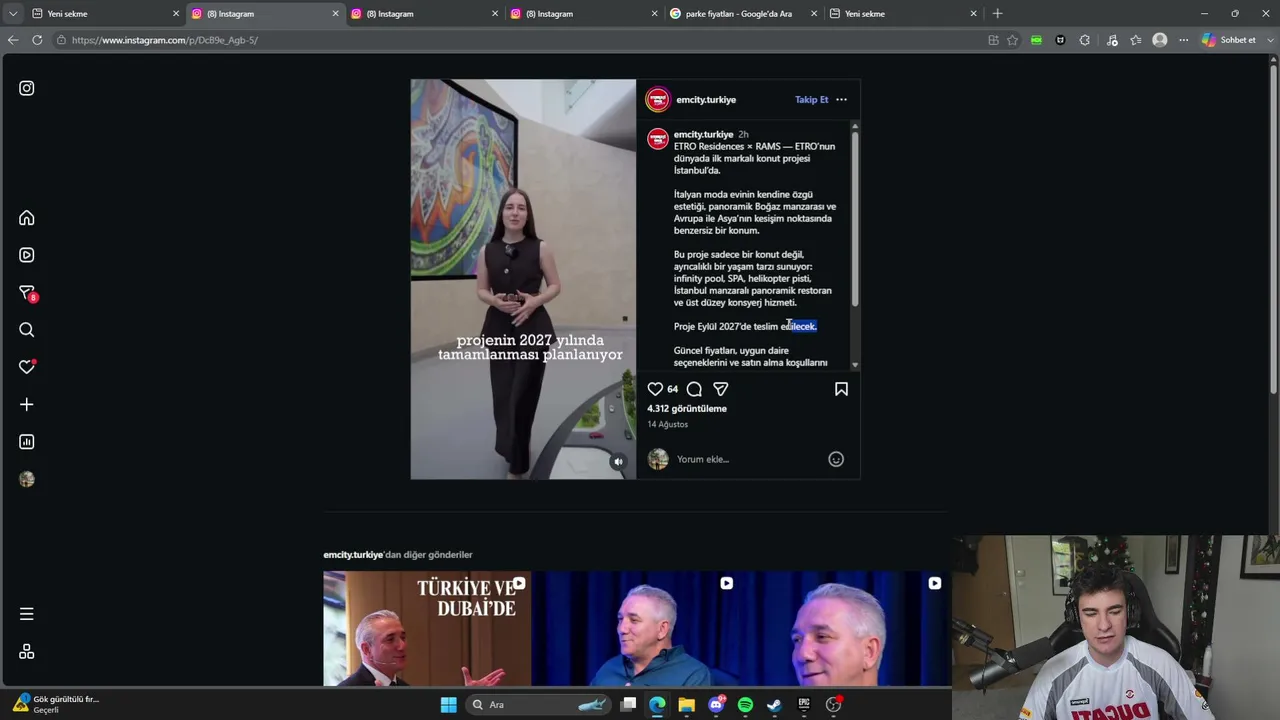1280x720 pixels.
Task: Open the favorites list toolbar icon
Action: tap(1136, 40)
